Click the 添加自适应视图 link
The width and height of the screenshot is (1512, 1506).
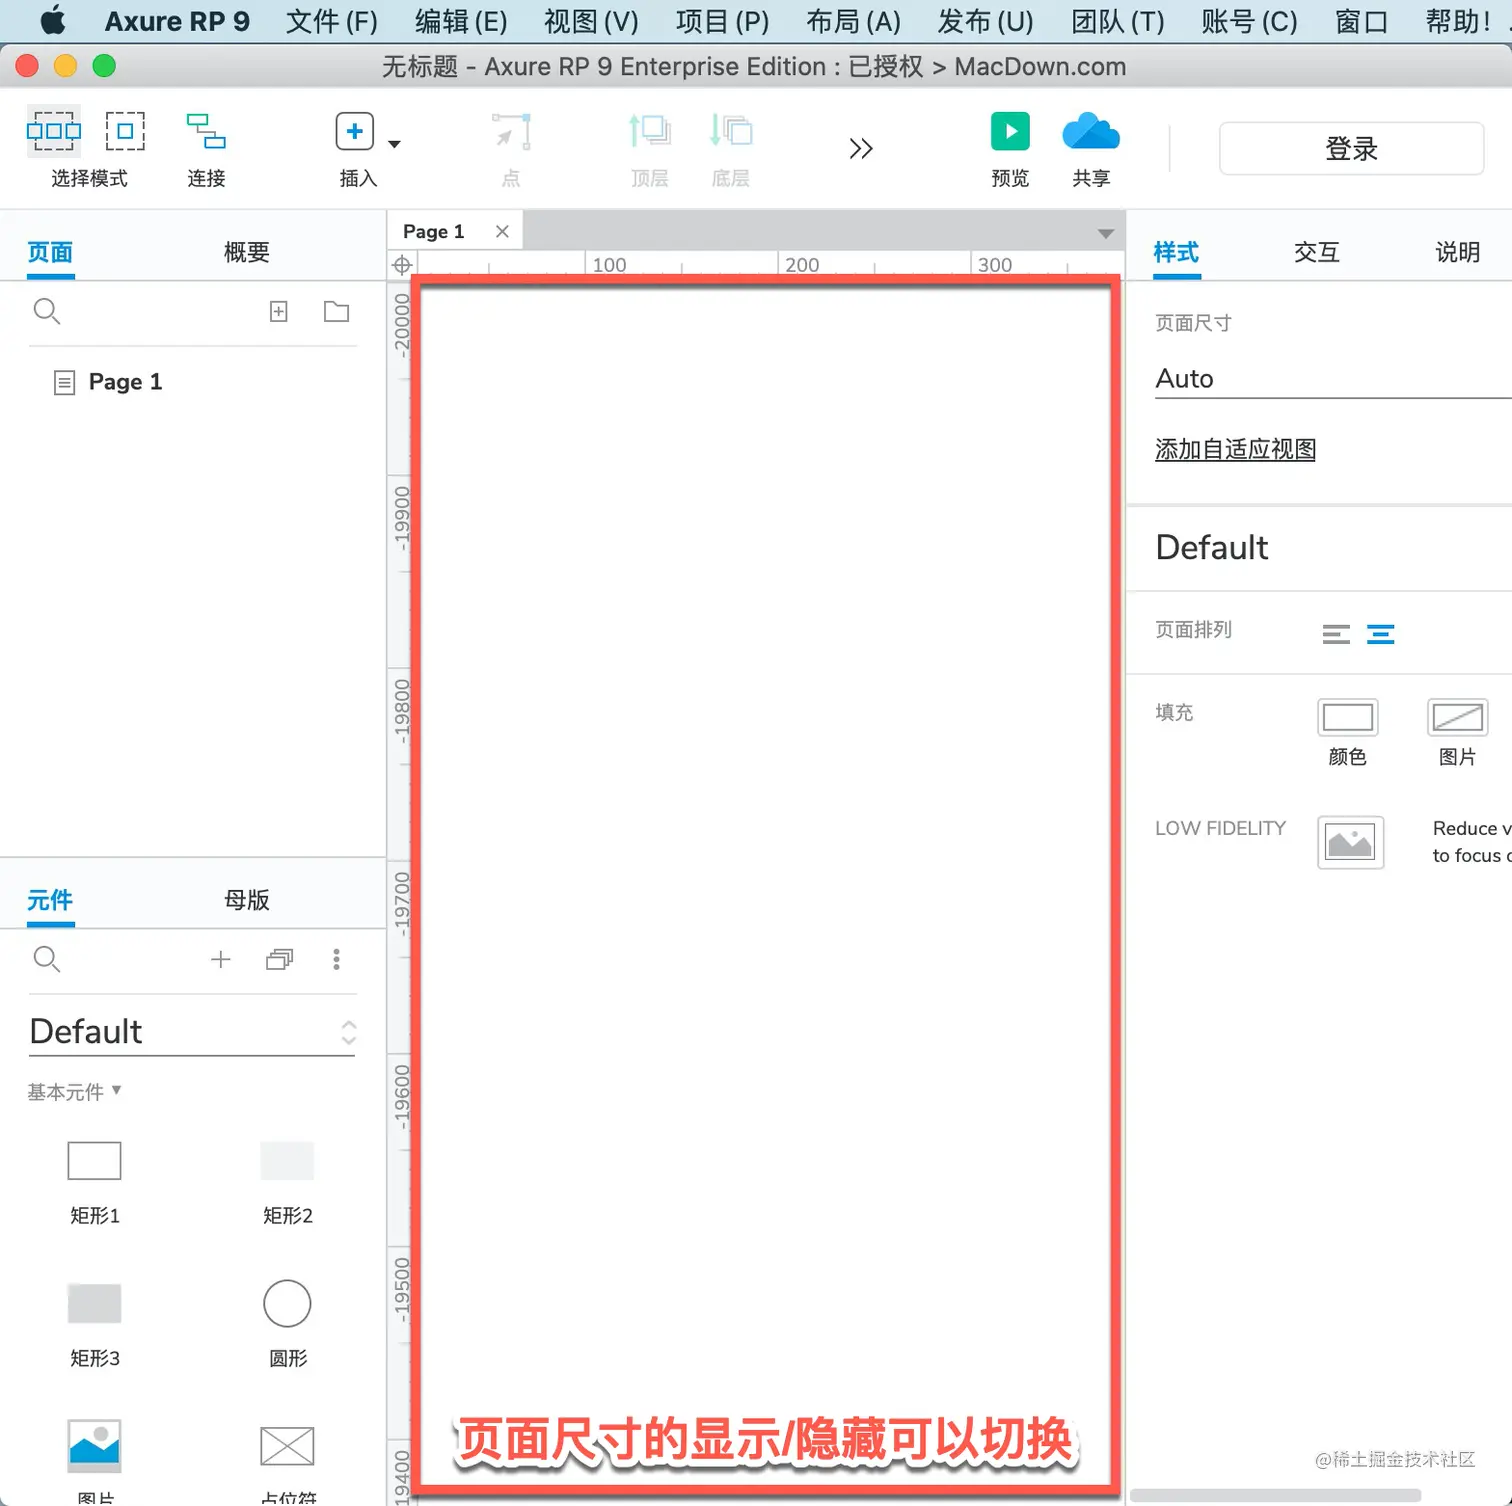click(x=1235, y=450)
